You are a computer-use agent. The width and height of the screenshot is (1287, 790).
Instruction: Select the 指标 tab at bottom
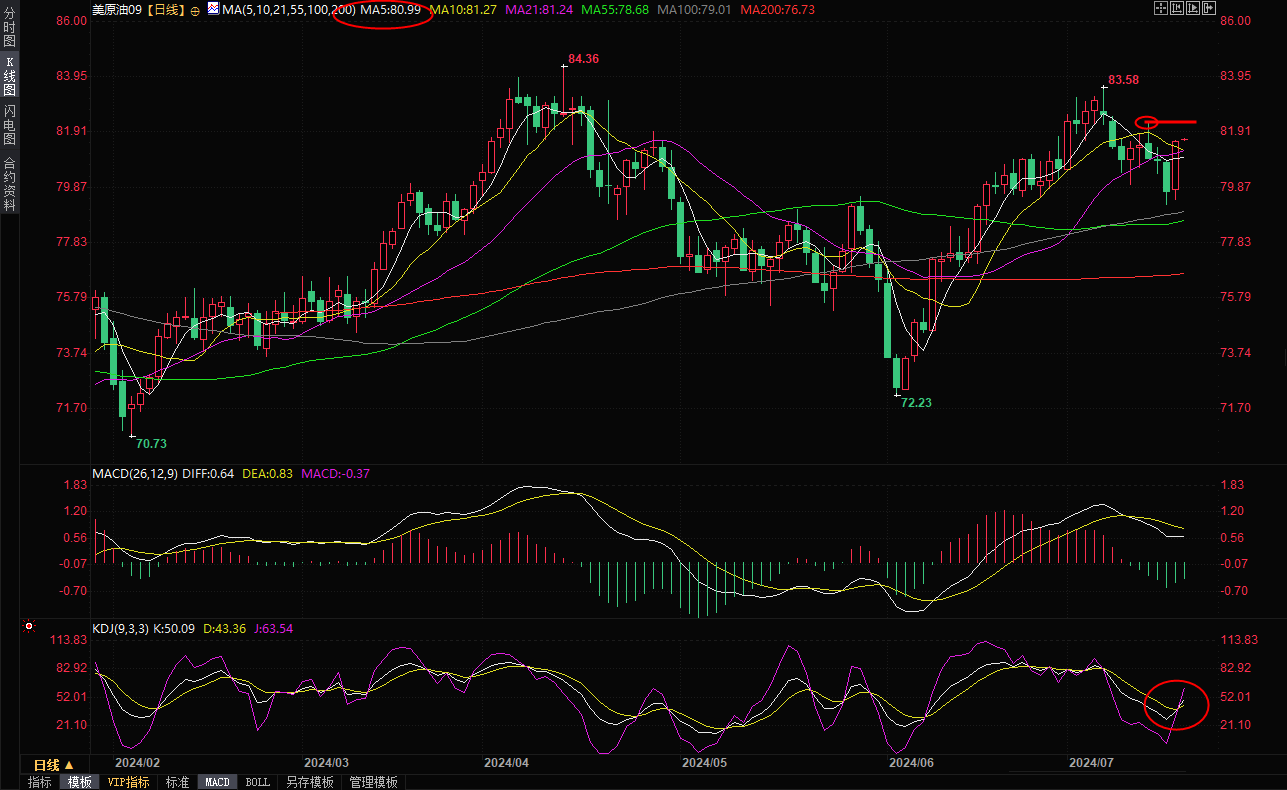40,782
